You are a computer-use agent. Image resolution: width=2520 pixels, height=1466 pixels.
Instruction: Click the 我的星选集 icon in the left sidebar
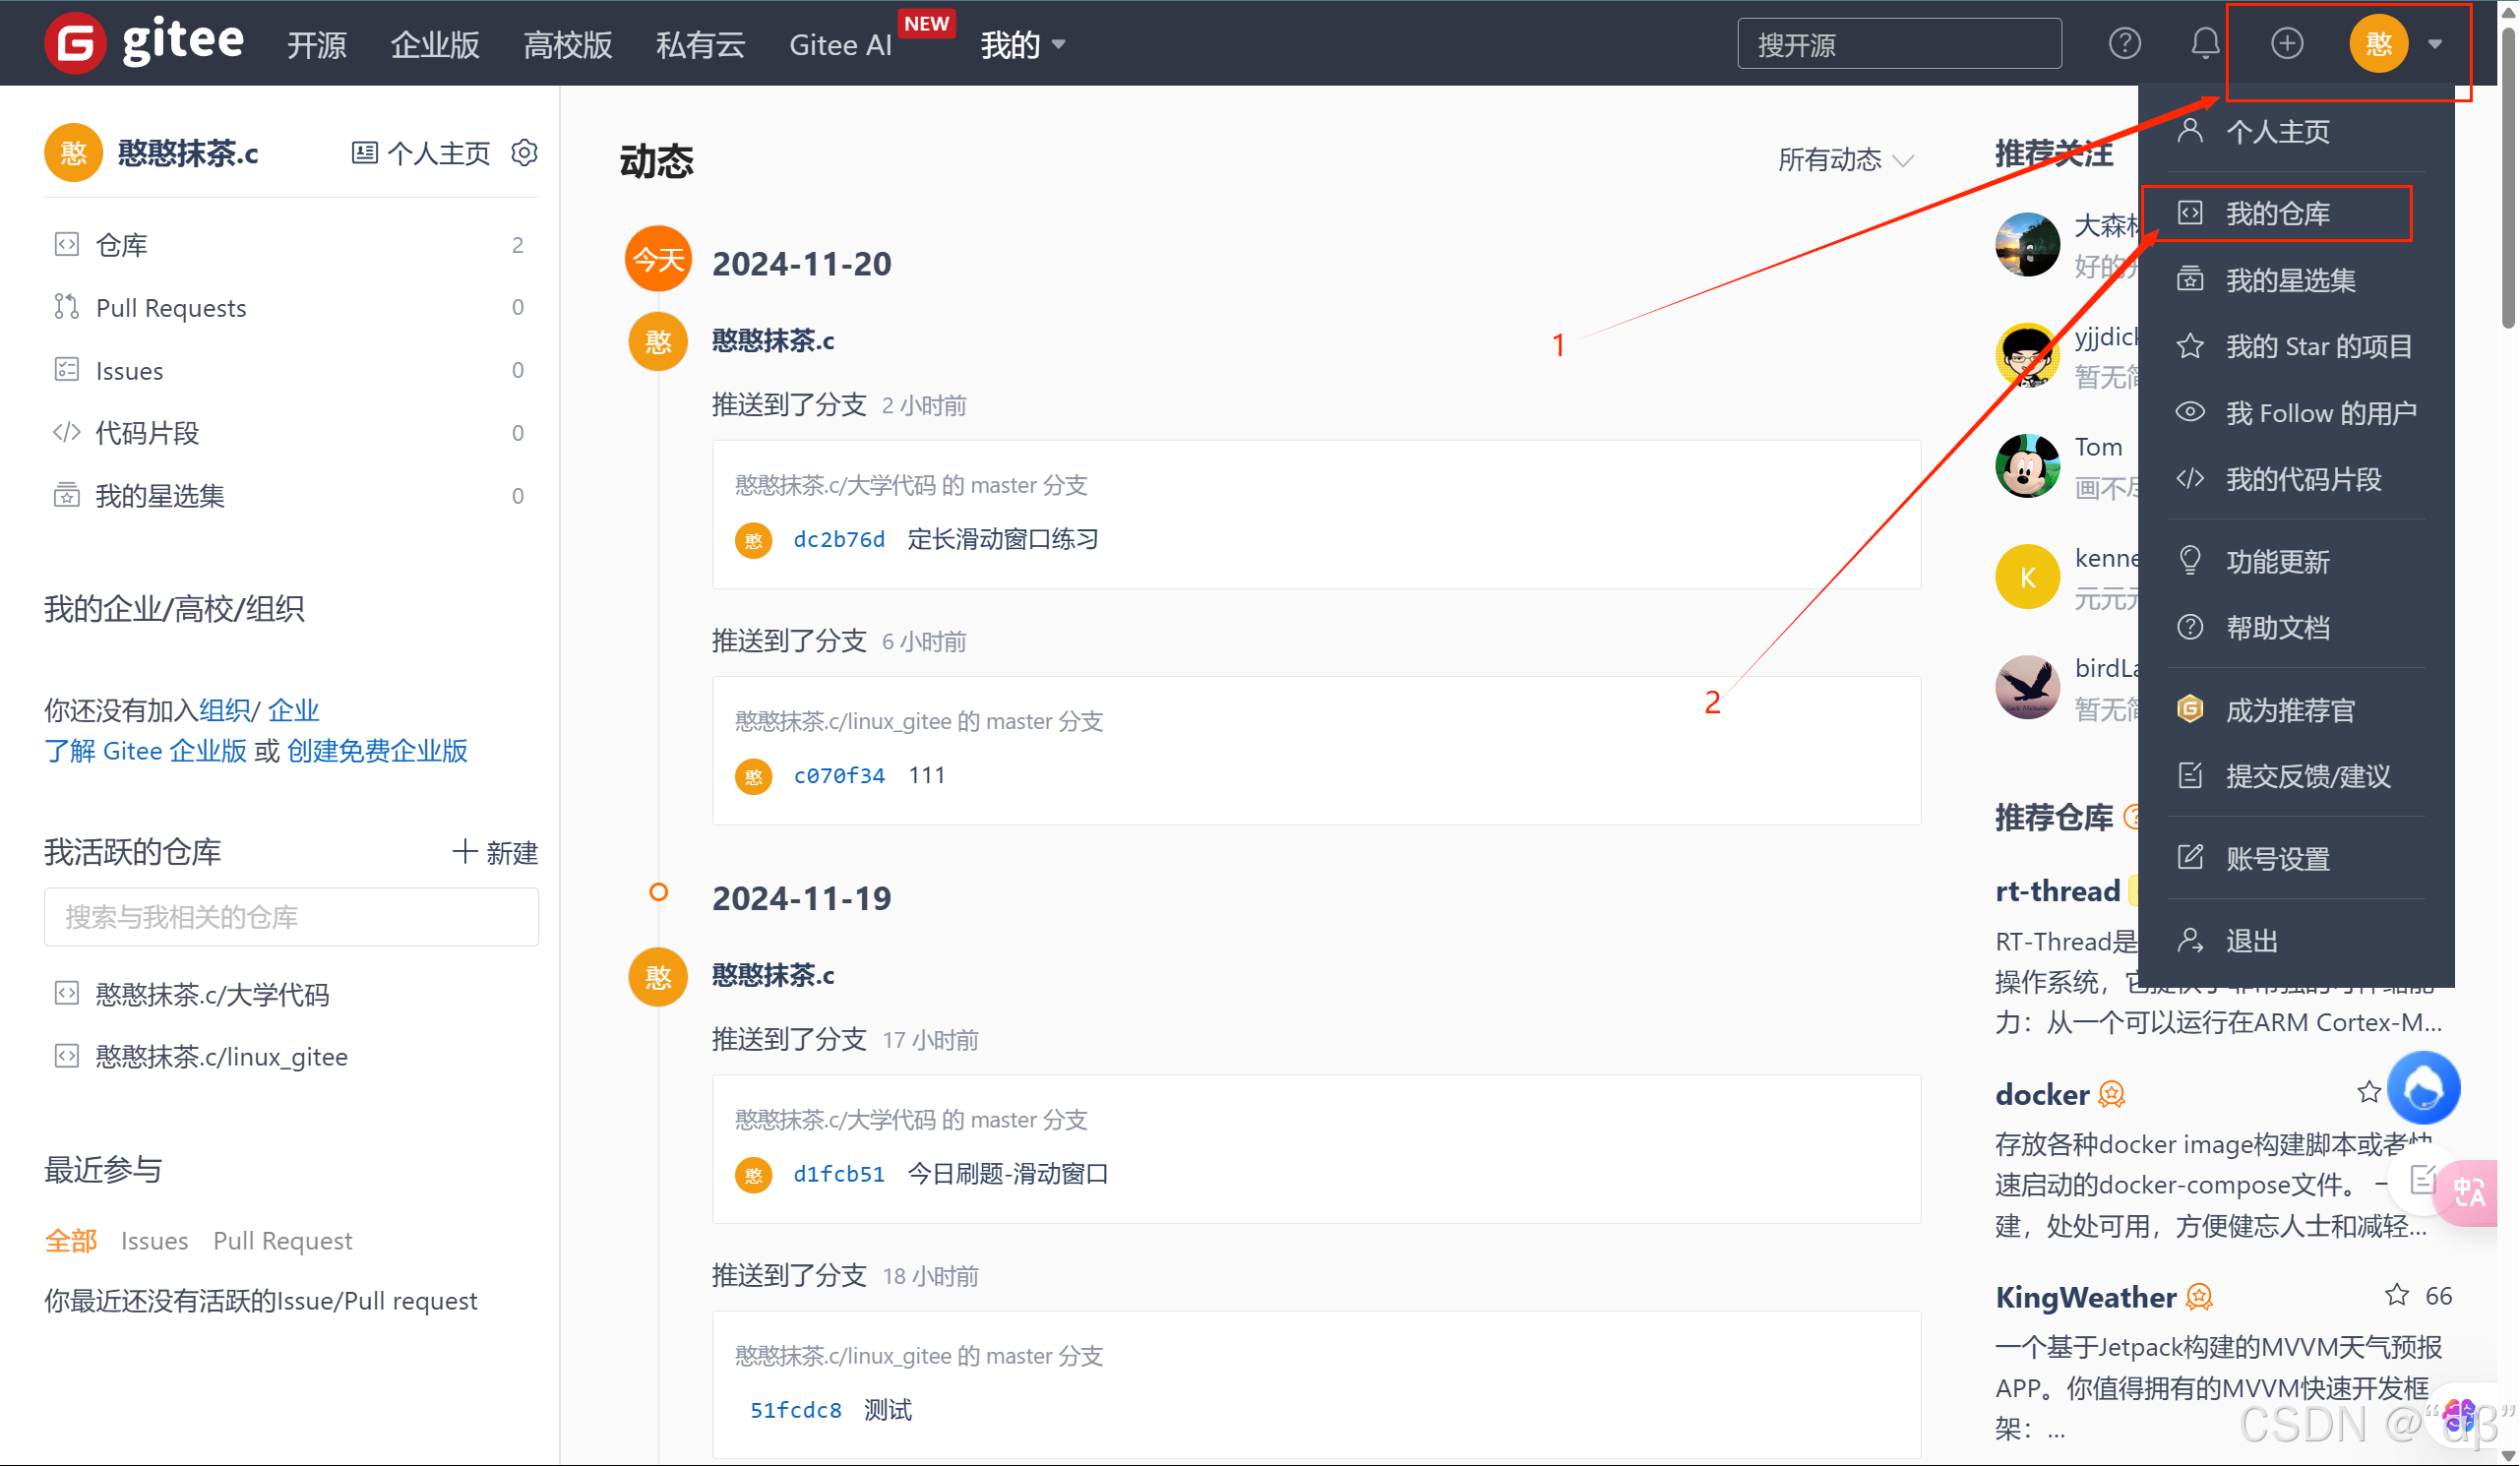pos(66,495)
